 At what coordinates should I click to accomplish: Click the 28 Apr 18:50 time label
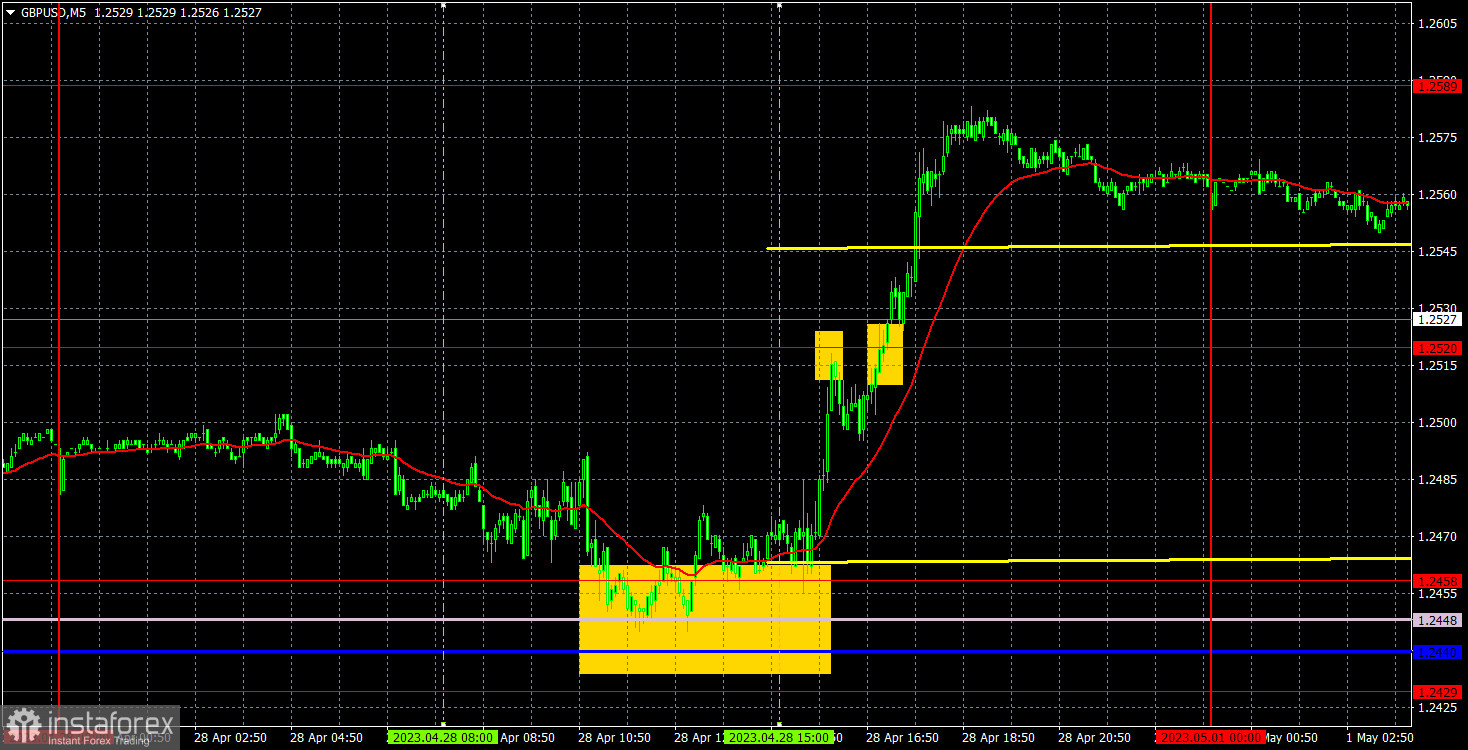coord(998,737)
